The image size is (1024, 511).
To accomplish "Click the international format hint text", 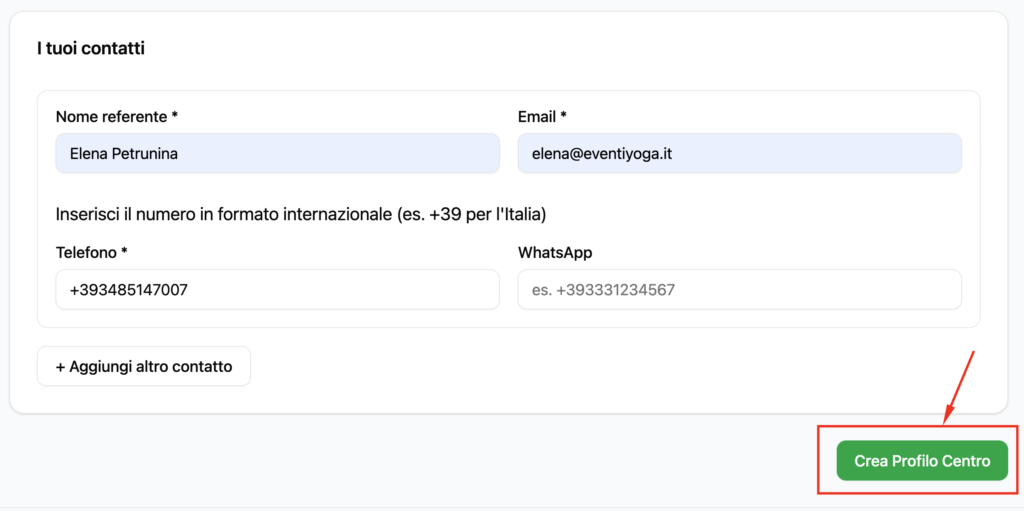I will point(301,214).
